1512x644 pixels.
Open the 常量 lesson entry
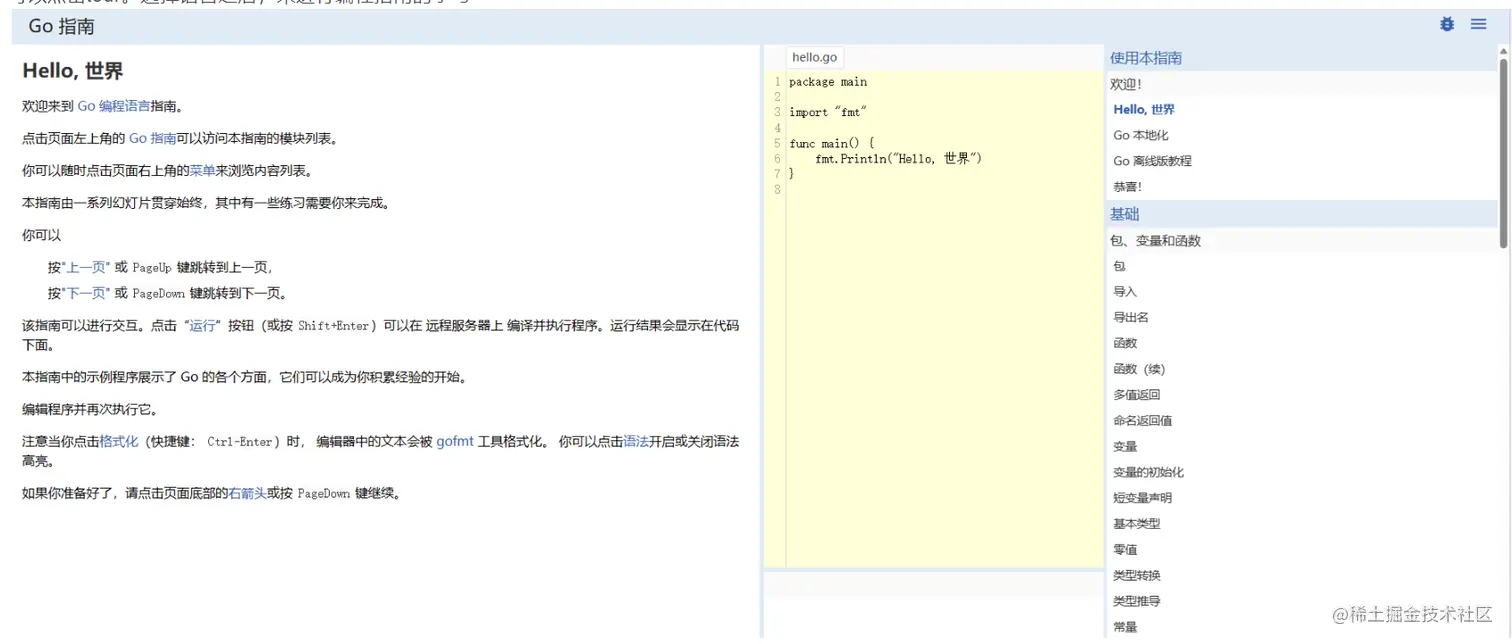point(1125,627)
